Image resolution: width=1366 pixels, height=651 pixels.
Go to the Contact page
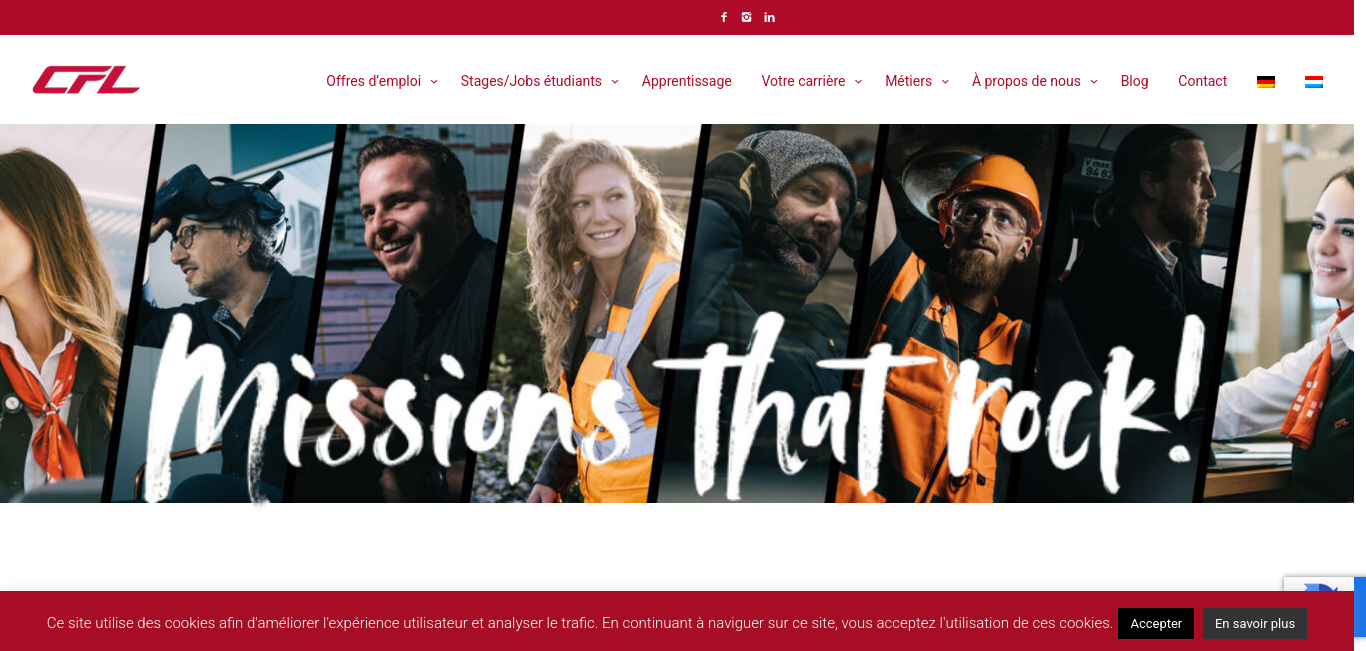[1202, 81]
